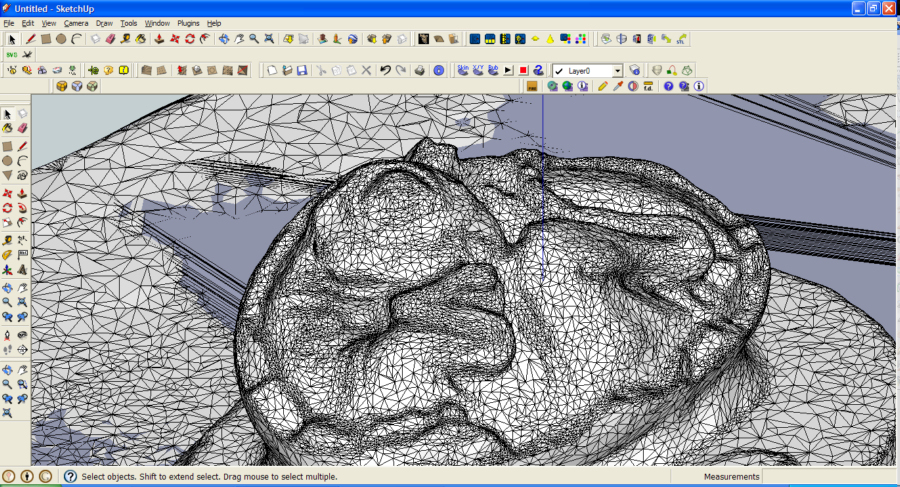This screenshot has width=900, height=487.
Task: Activate the Eraser tool
Action: click(x=110, y=39)
